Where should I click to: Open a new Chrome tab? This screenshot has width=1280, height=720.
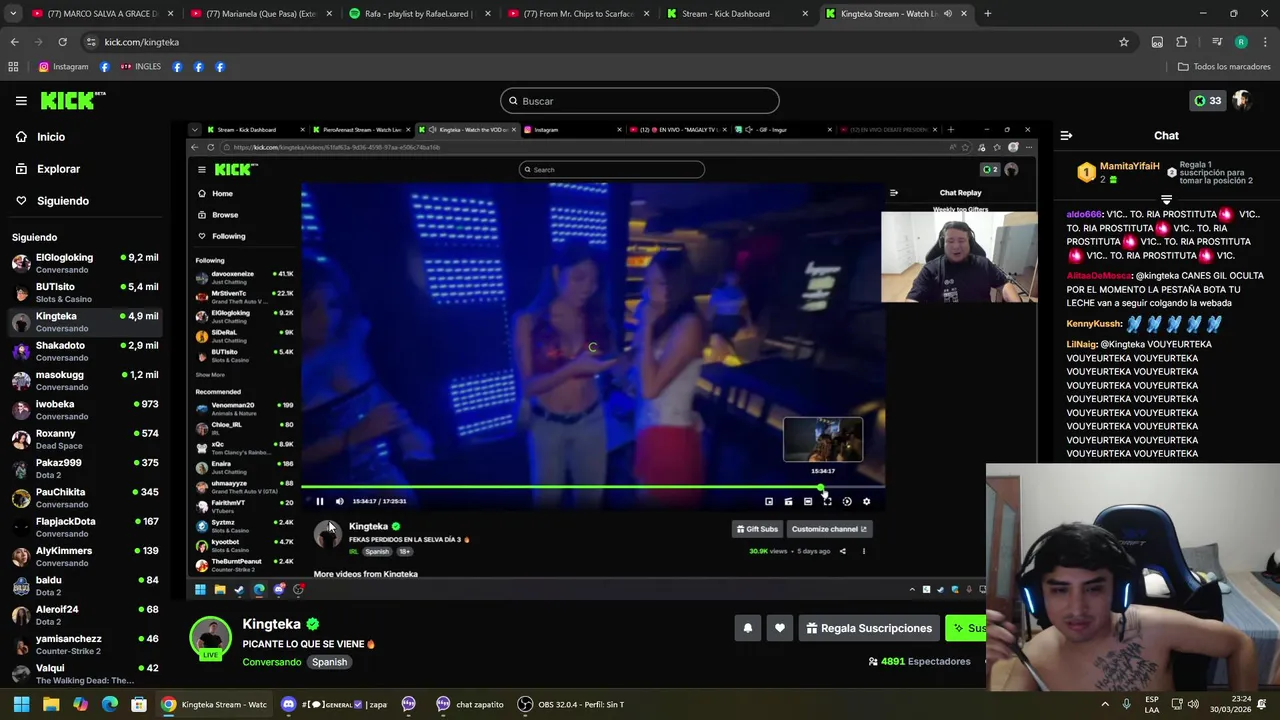pyautogui.click(x=987, y=14)
